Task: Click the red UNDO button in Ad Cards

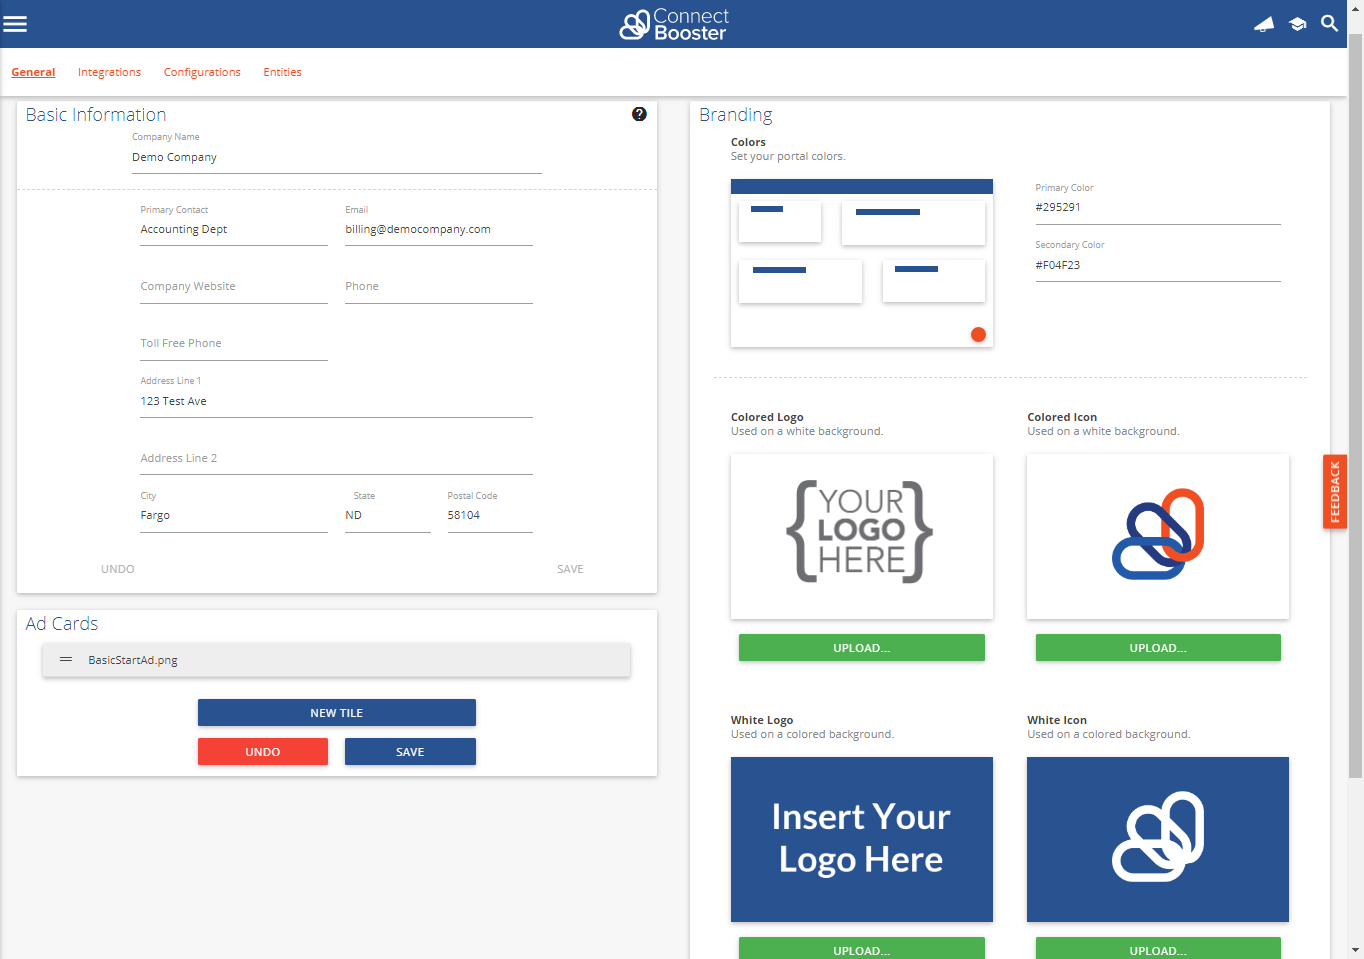Action: (262, 752)
